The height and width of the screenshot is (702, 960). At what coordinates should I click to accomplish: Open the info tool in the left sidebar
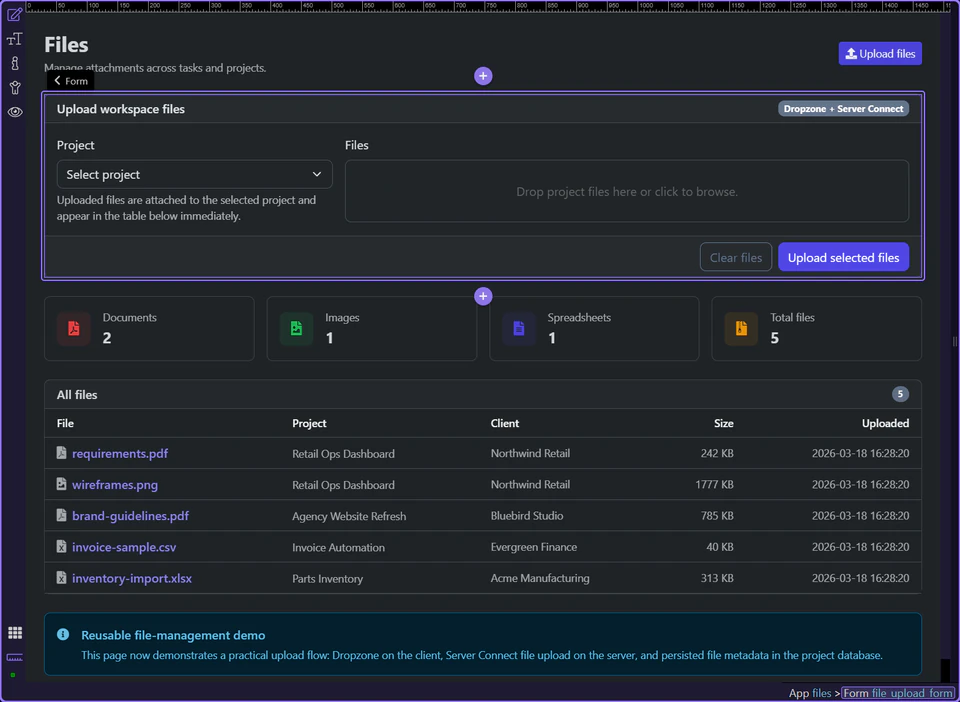[x=14, y=63]
